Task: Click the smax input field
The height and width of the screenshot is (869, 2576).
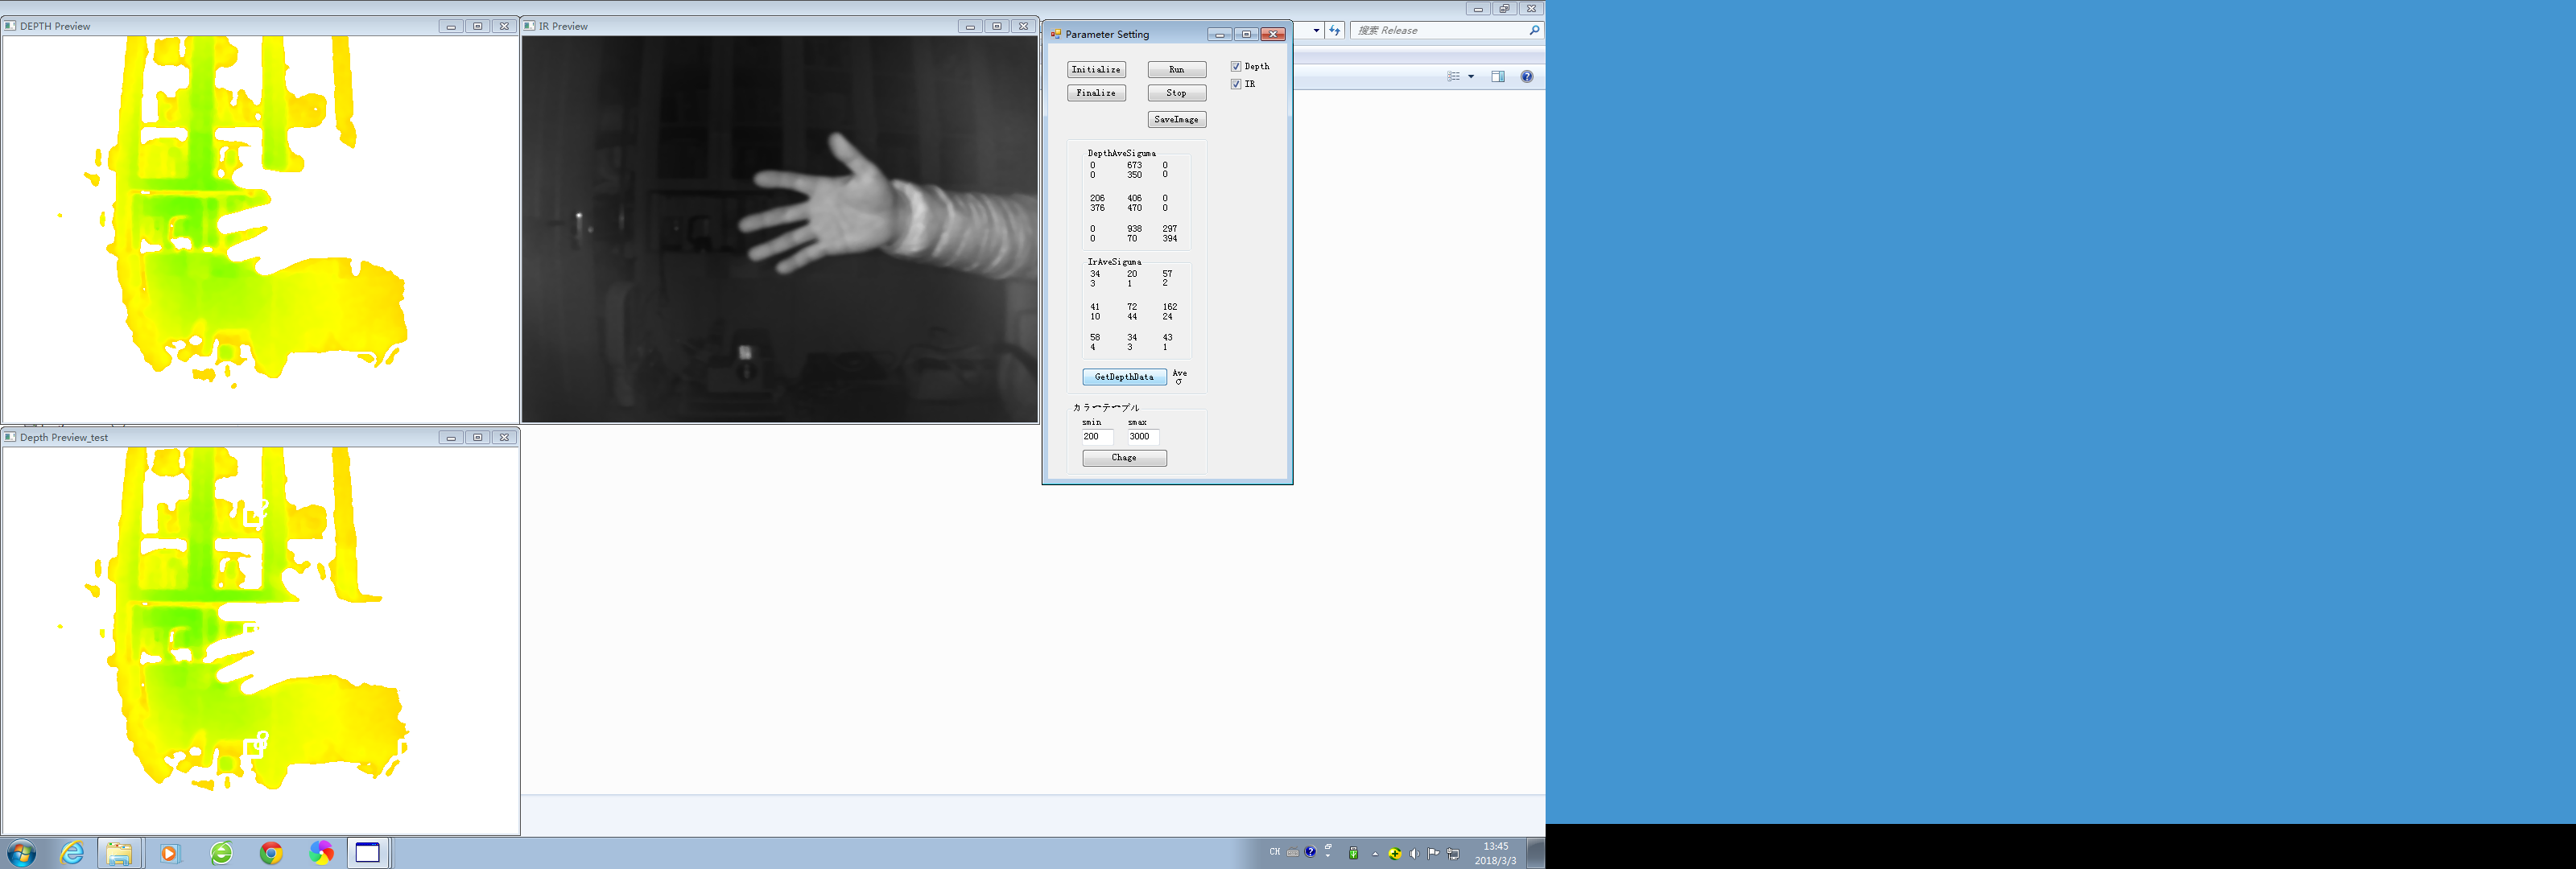Action: point(1142,437)
